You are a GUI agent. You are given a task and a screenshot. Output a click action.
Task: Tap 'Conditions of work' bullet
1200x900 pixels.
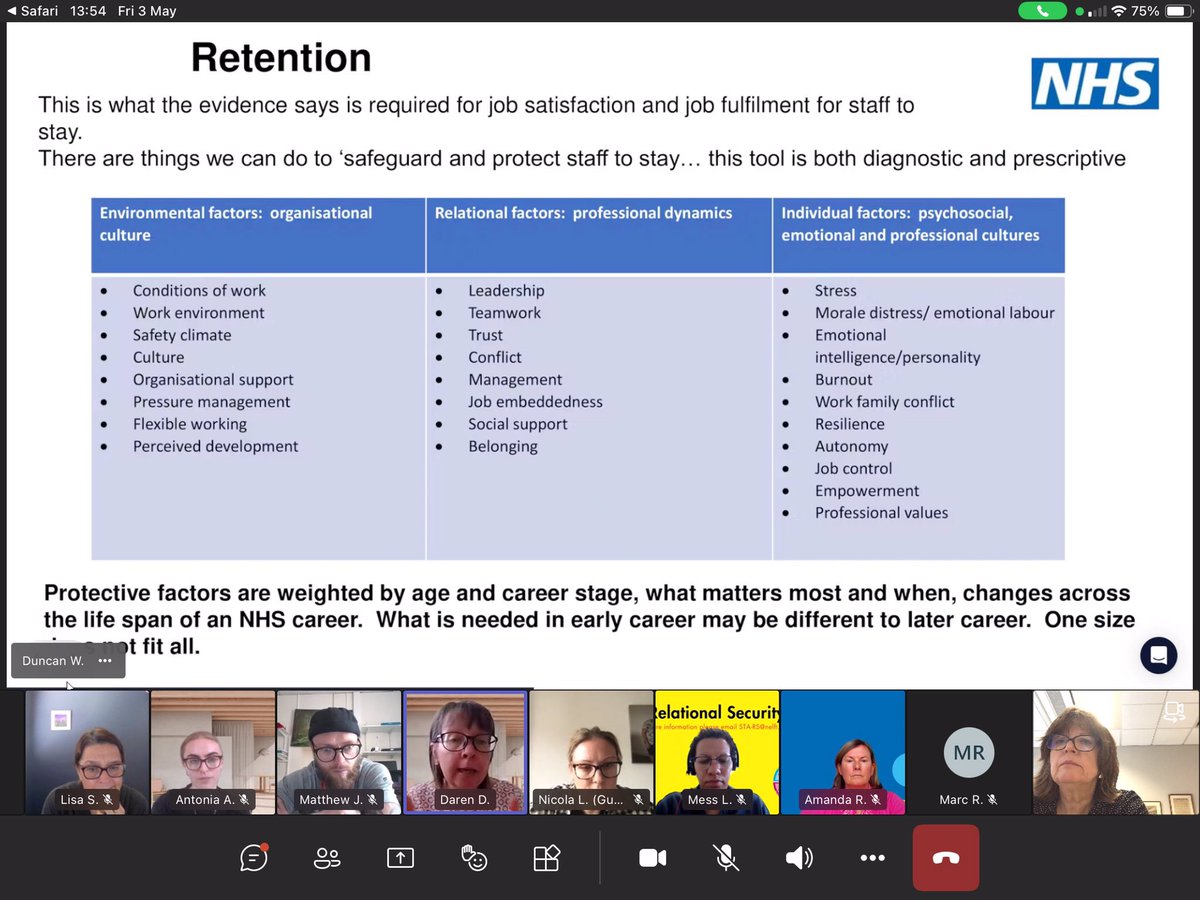coord(199,290)
